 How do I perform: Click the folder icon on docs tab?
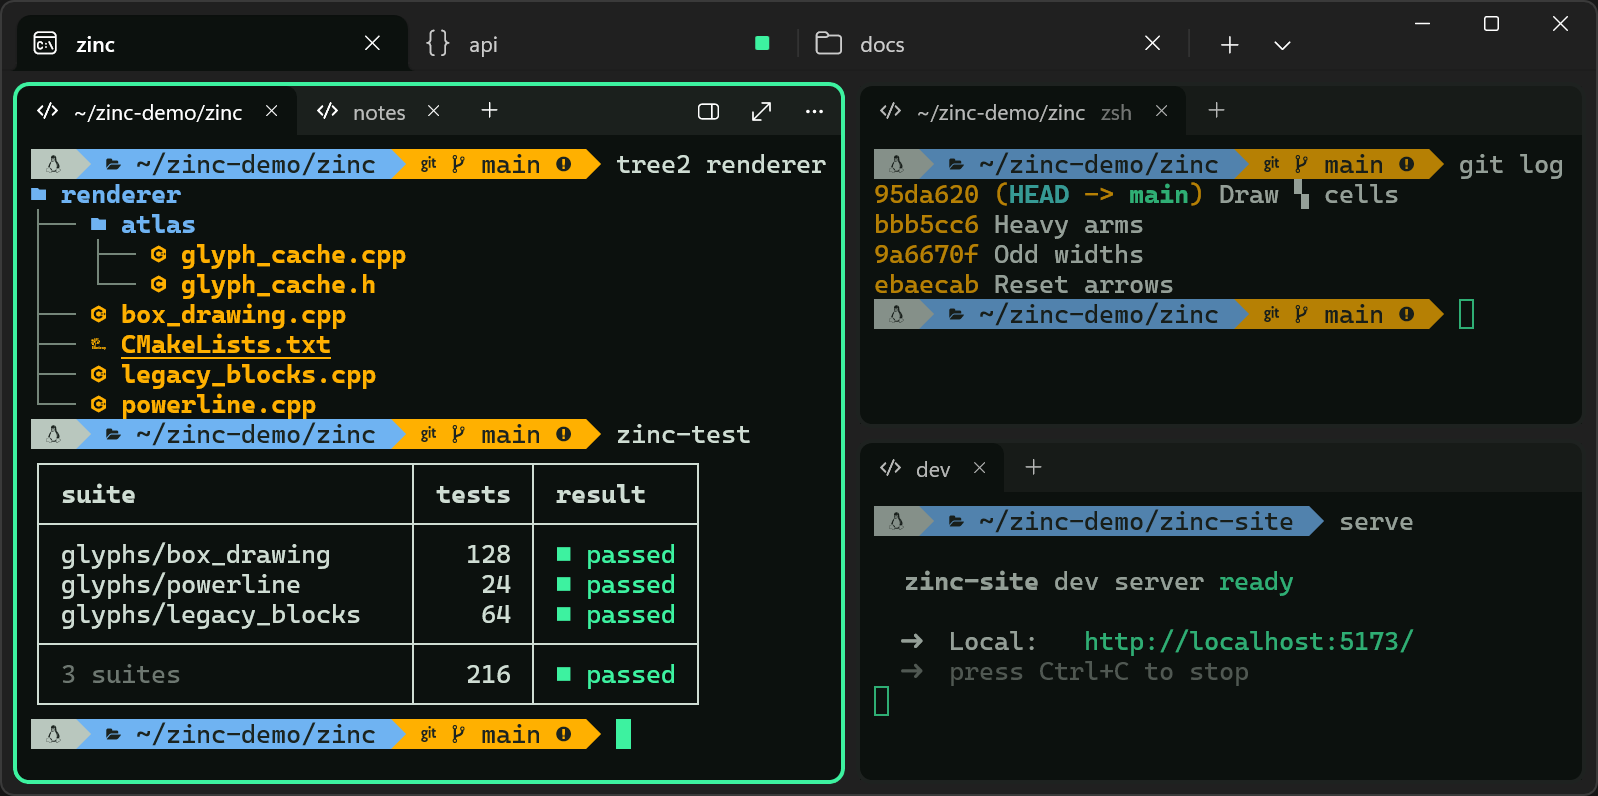tap(828, 43)
